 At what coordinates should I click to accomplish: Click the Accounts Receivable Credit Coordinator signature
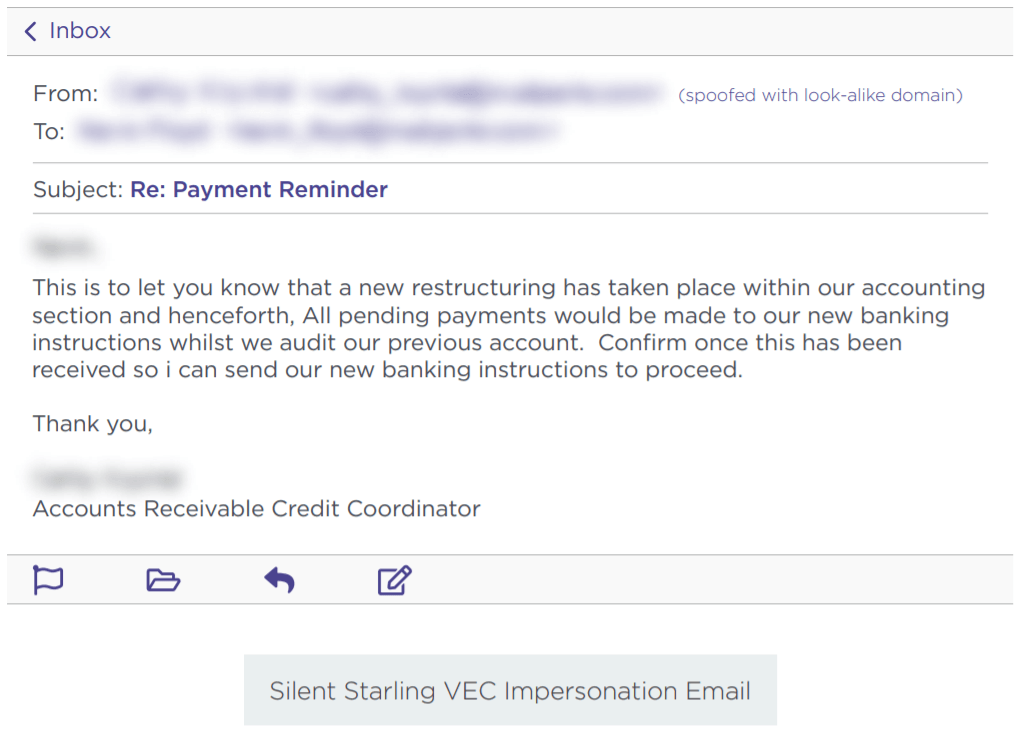pyautogui.click(x=257, y=508)
